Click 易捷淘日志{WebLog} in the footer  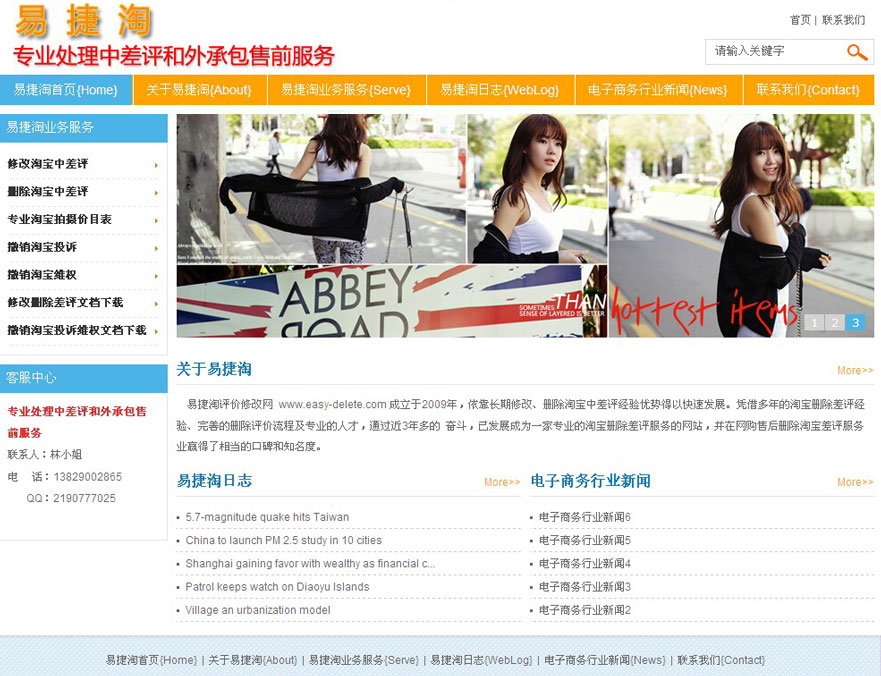pos(481,660)
